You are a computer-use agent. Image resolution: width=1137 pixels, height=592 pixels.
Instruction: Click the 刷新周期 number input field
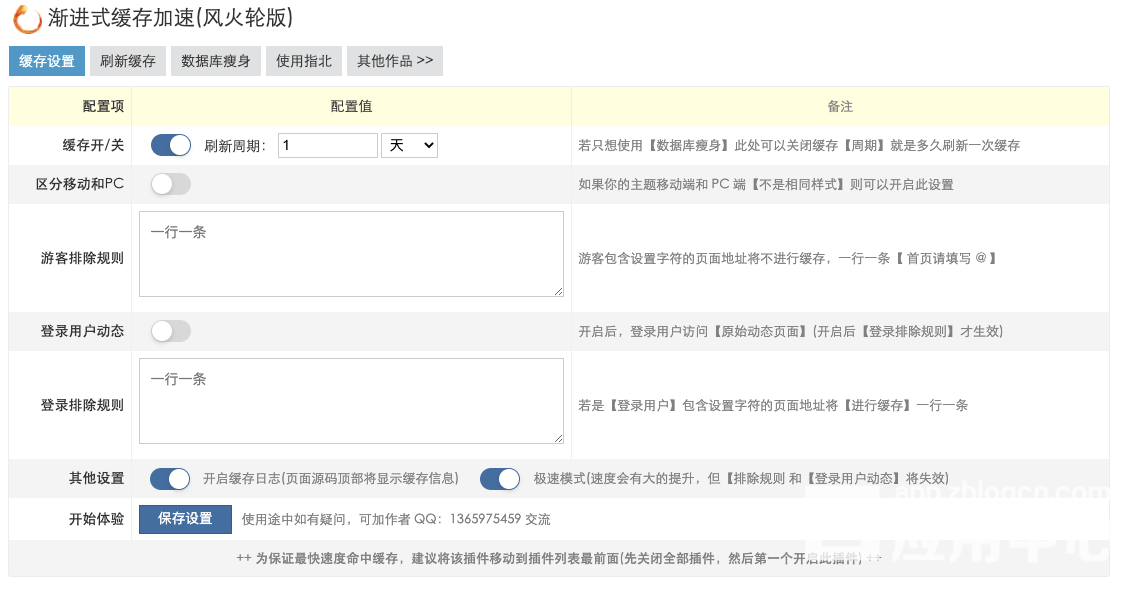coord(327,146)
